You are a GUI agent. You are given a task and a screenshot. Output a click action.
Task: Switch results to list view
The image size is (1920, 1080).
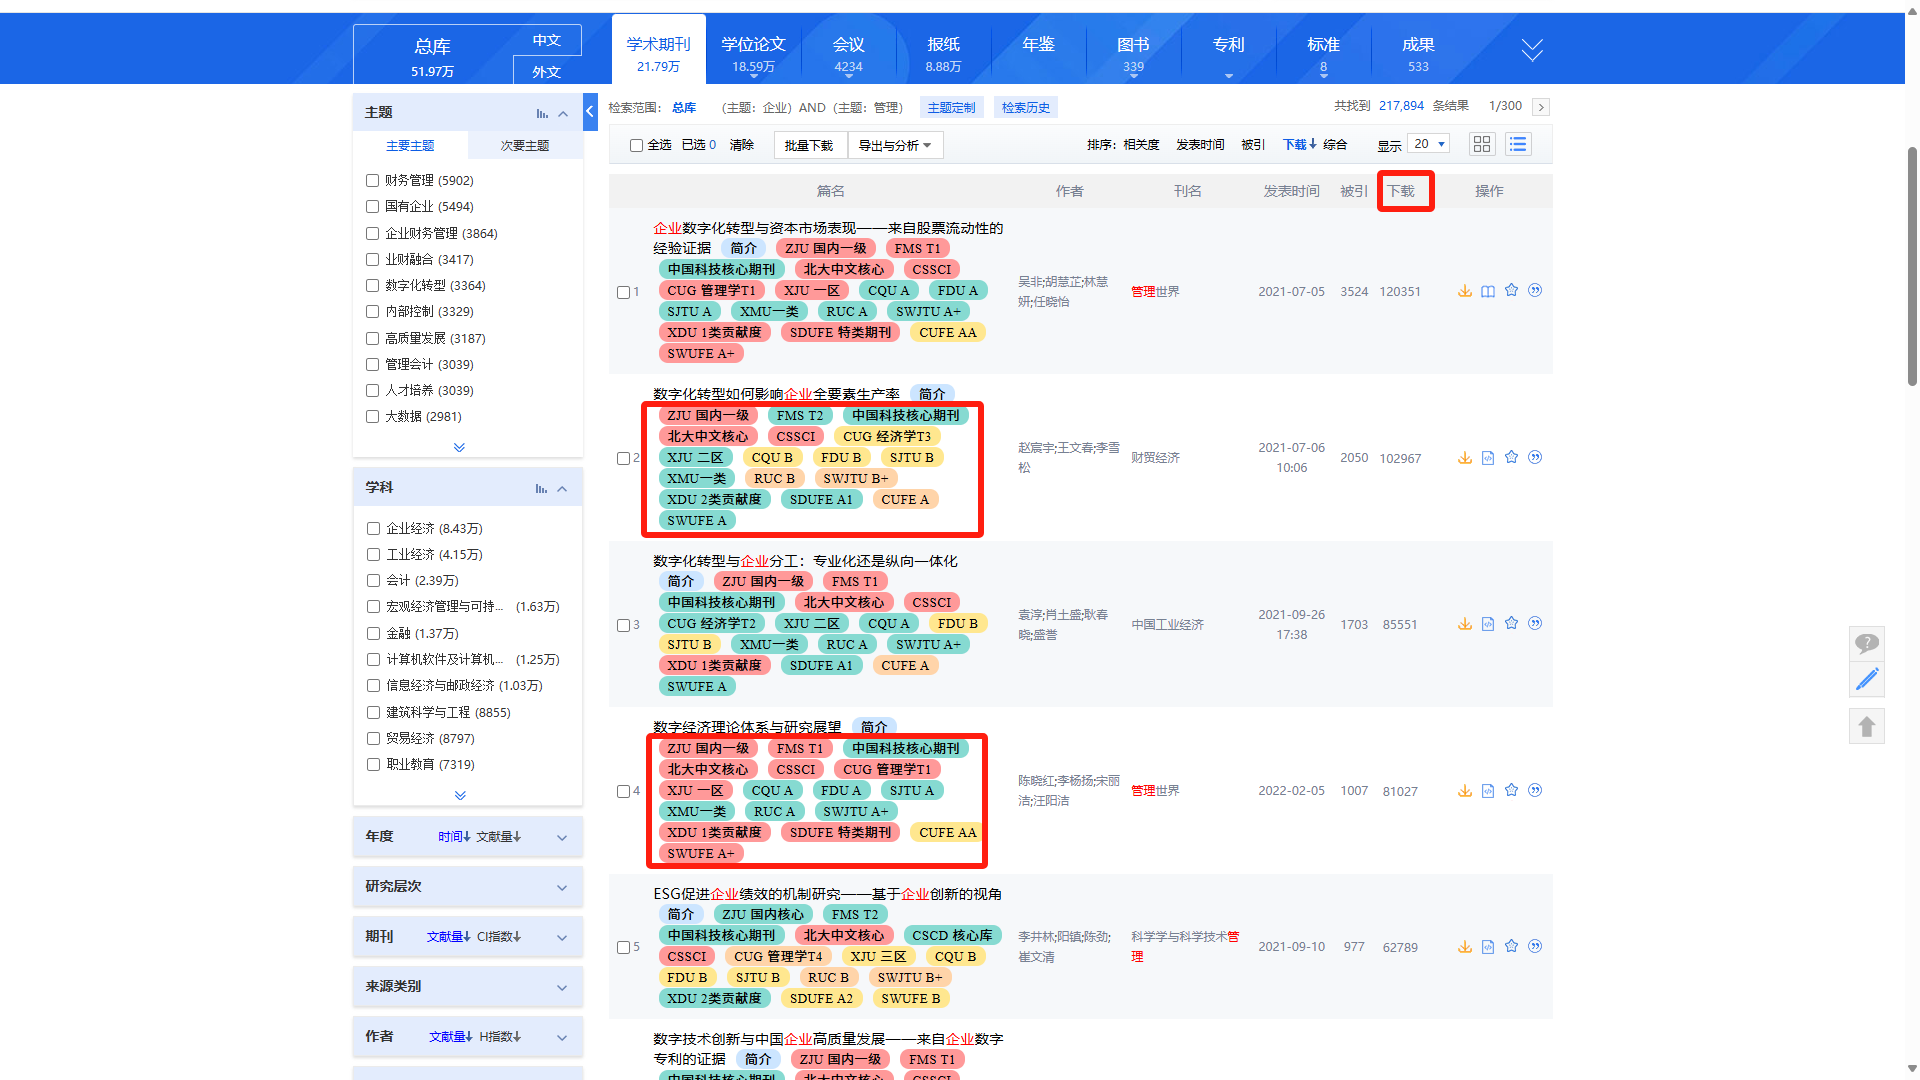1518,144
